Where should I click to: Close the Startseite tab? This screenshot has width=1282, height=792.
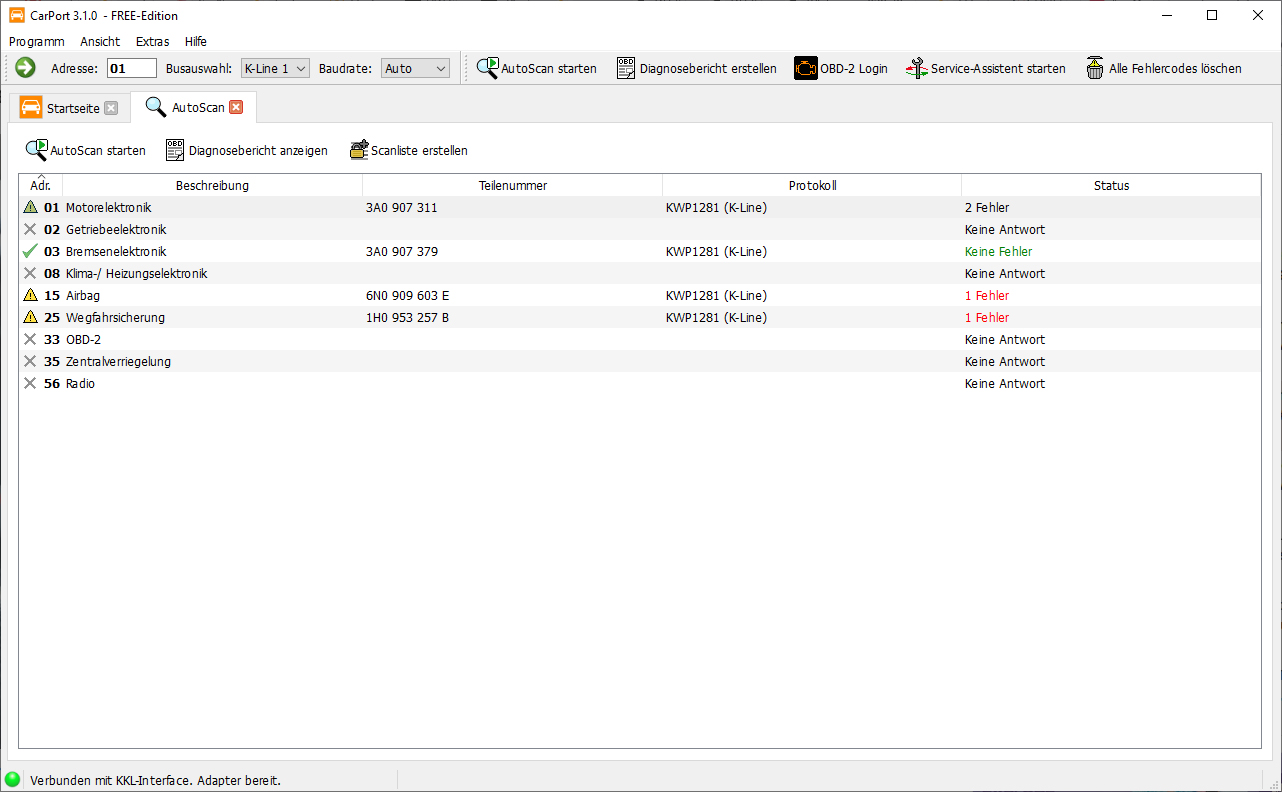click(111, 108)
